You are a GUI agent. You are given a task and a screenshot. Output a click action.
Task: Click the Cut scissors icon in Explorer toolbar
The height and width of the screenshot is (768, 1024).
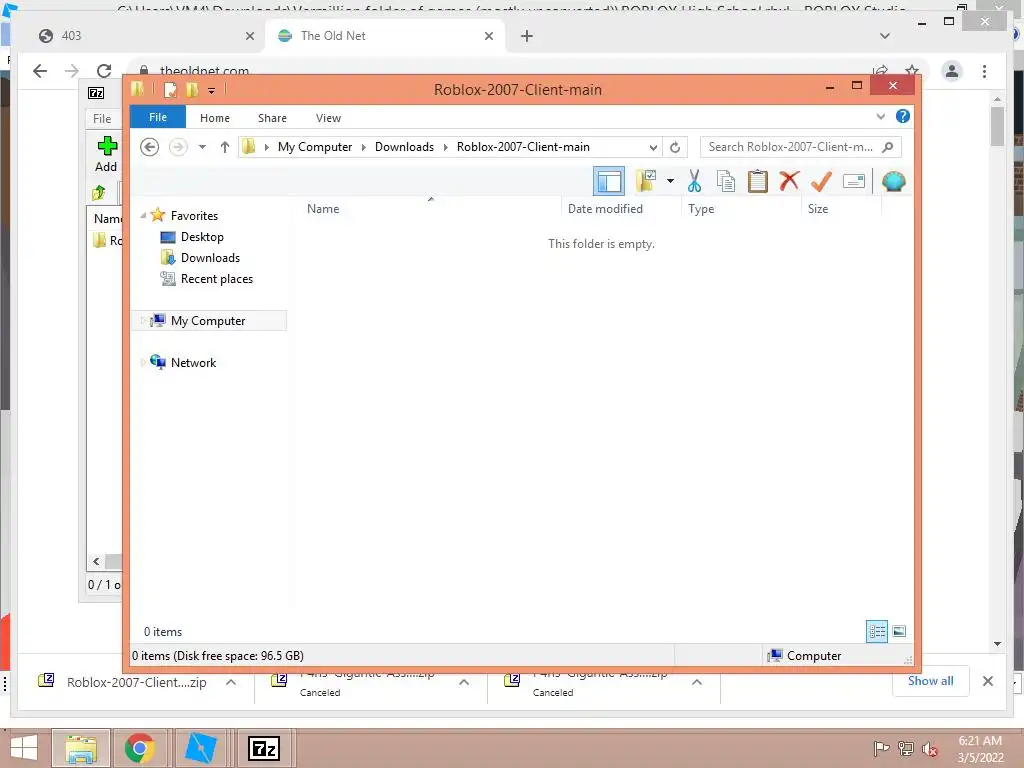pyautogui.click(x=694, y=181)
